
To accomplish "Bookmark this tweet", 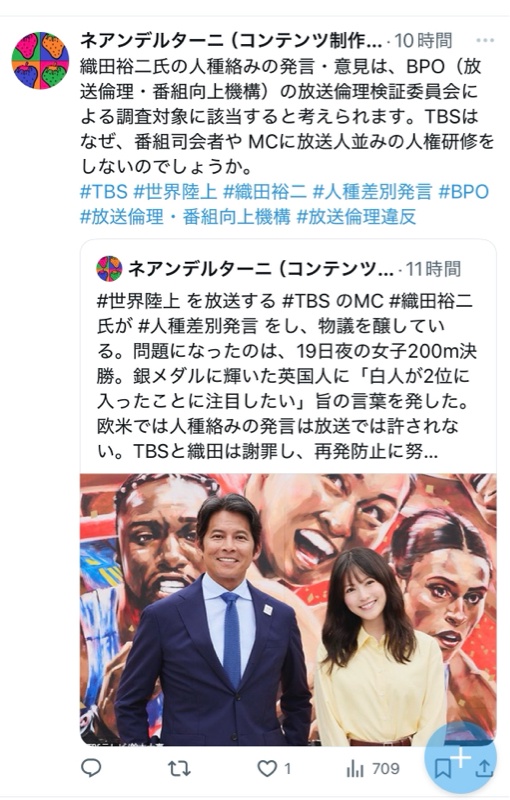I will point(443,769).
